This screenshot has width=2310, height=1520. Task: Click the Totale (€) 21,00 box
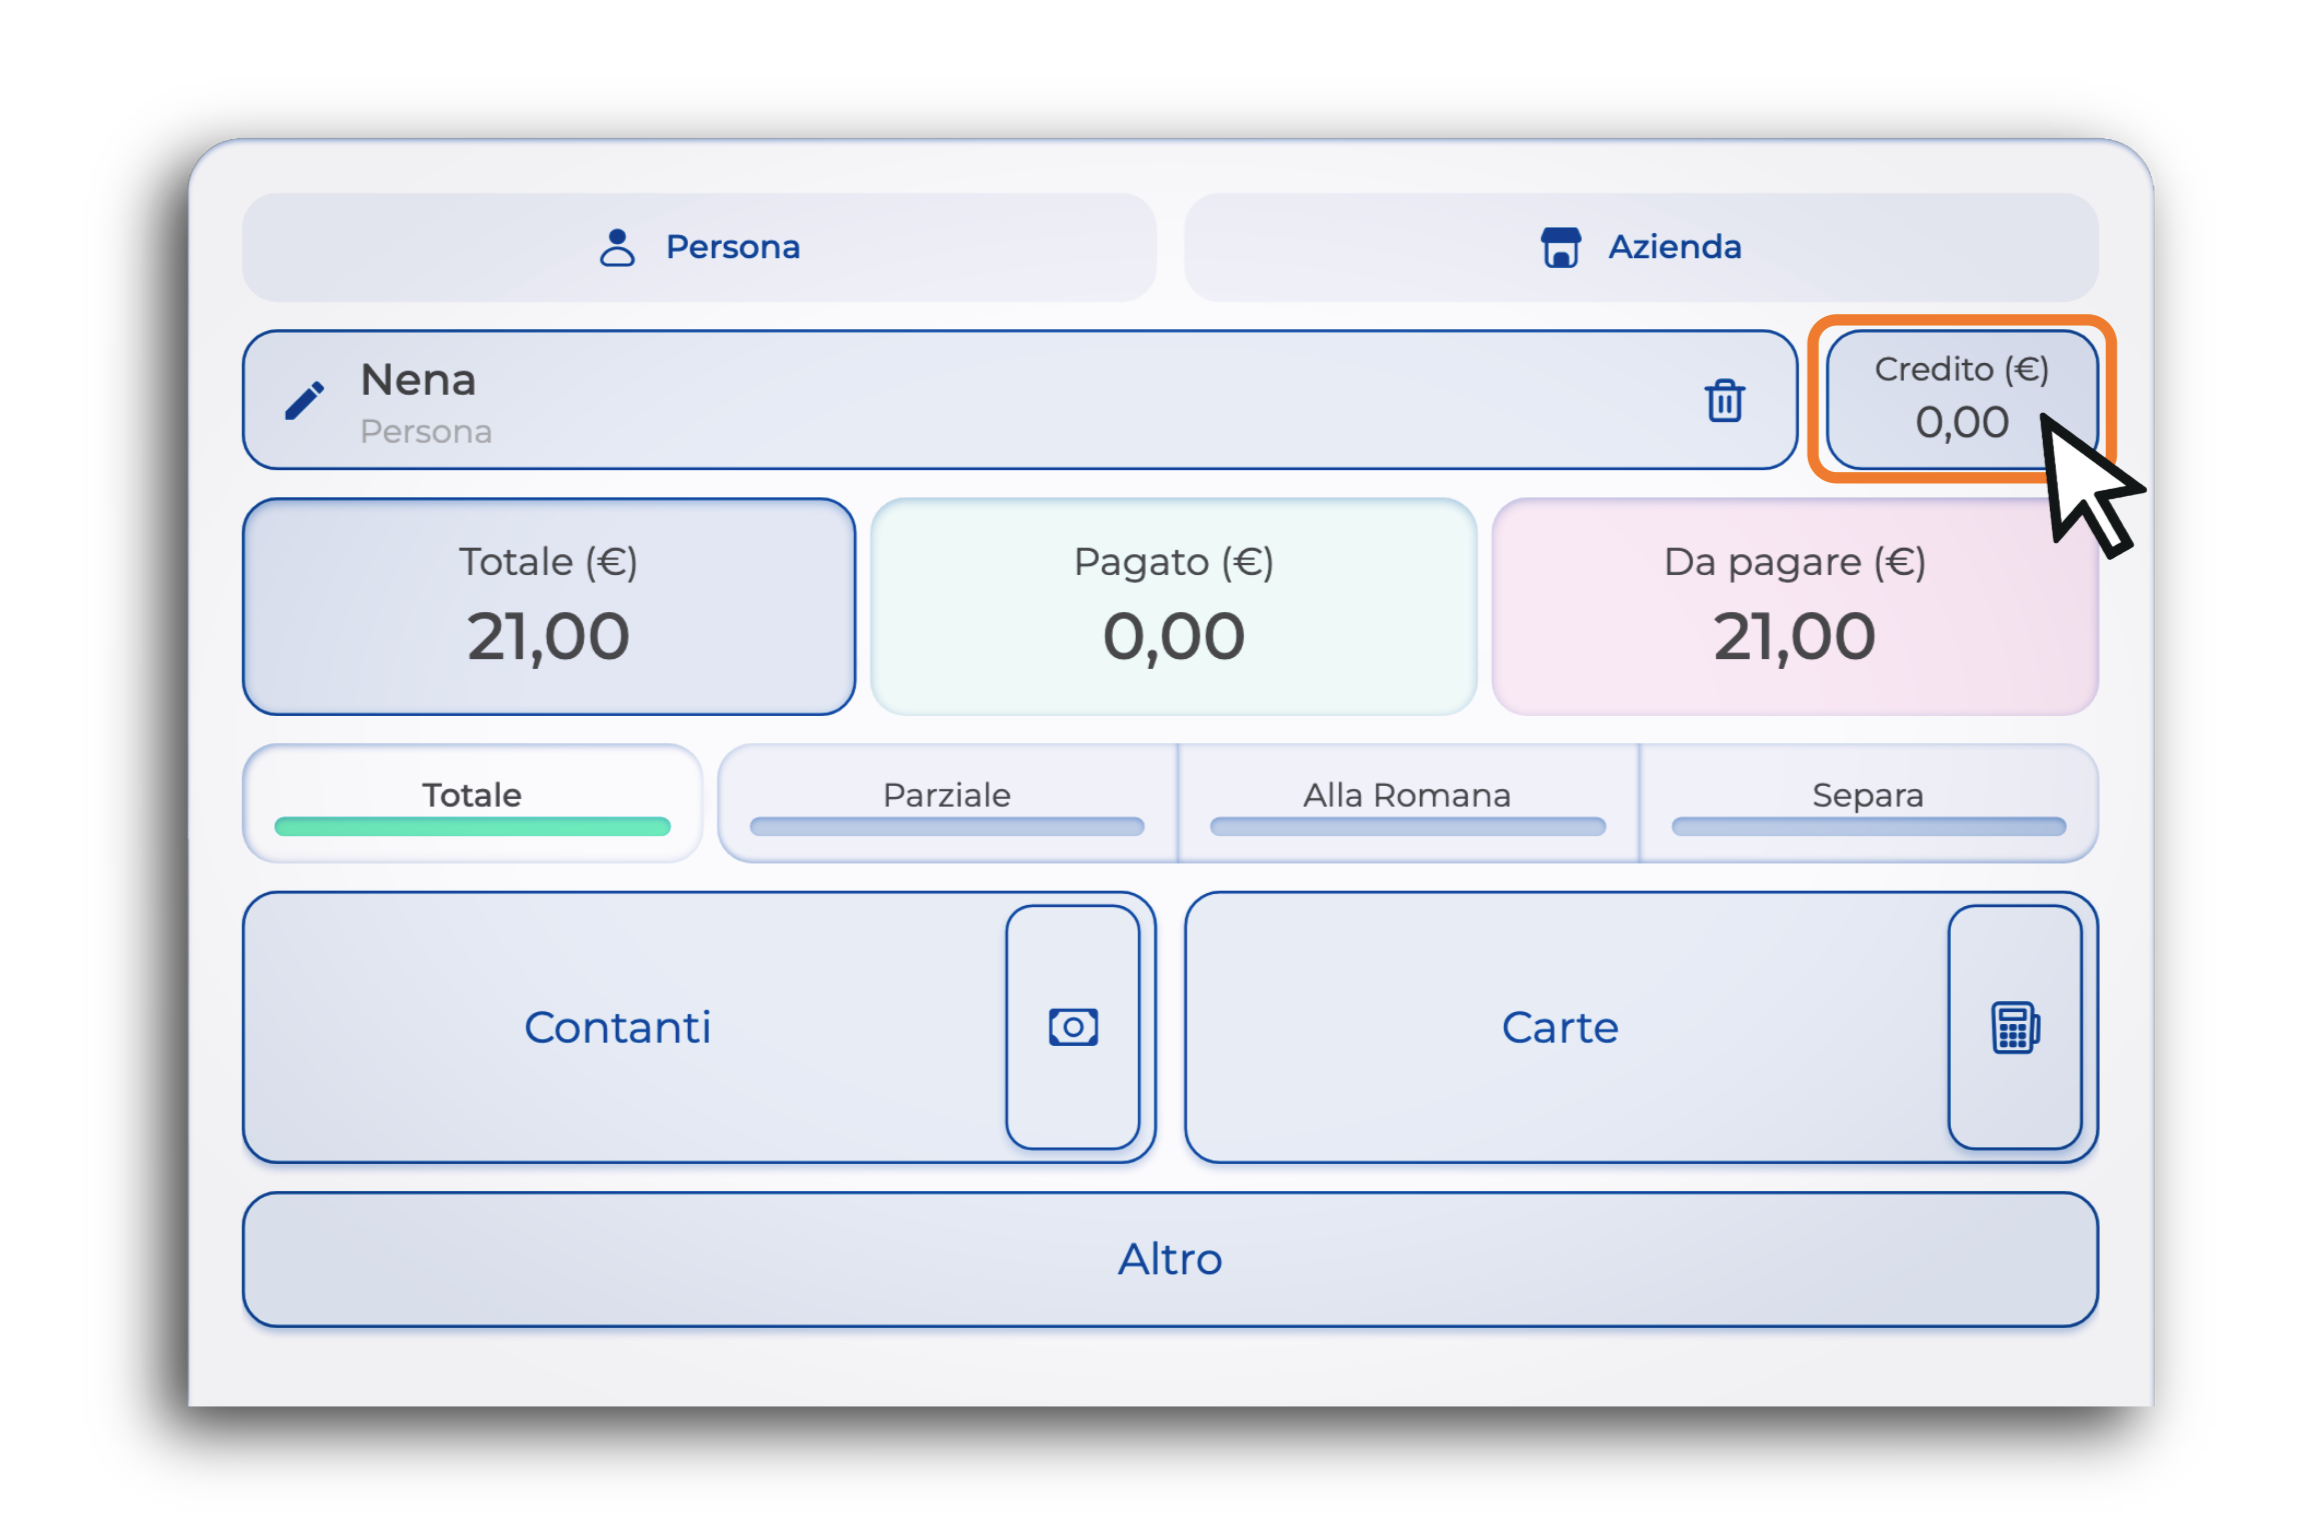pyautogui.click(x=548, y=606)
